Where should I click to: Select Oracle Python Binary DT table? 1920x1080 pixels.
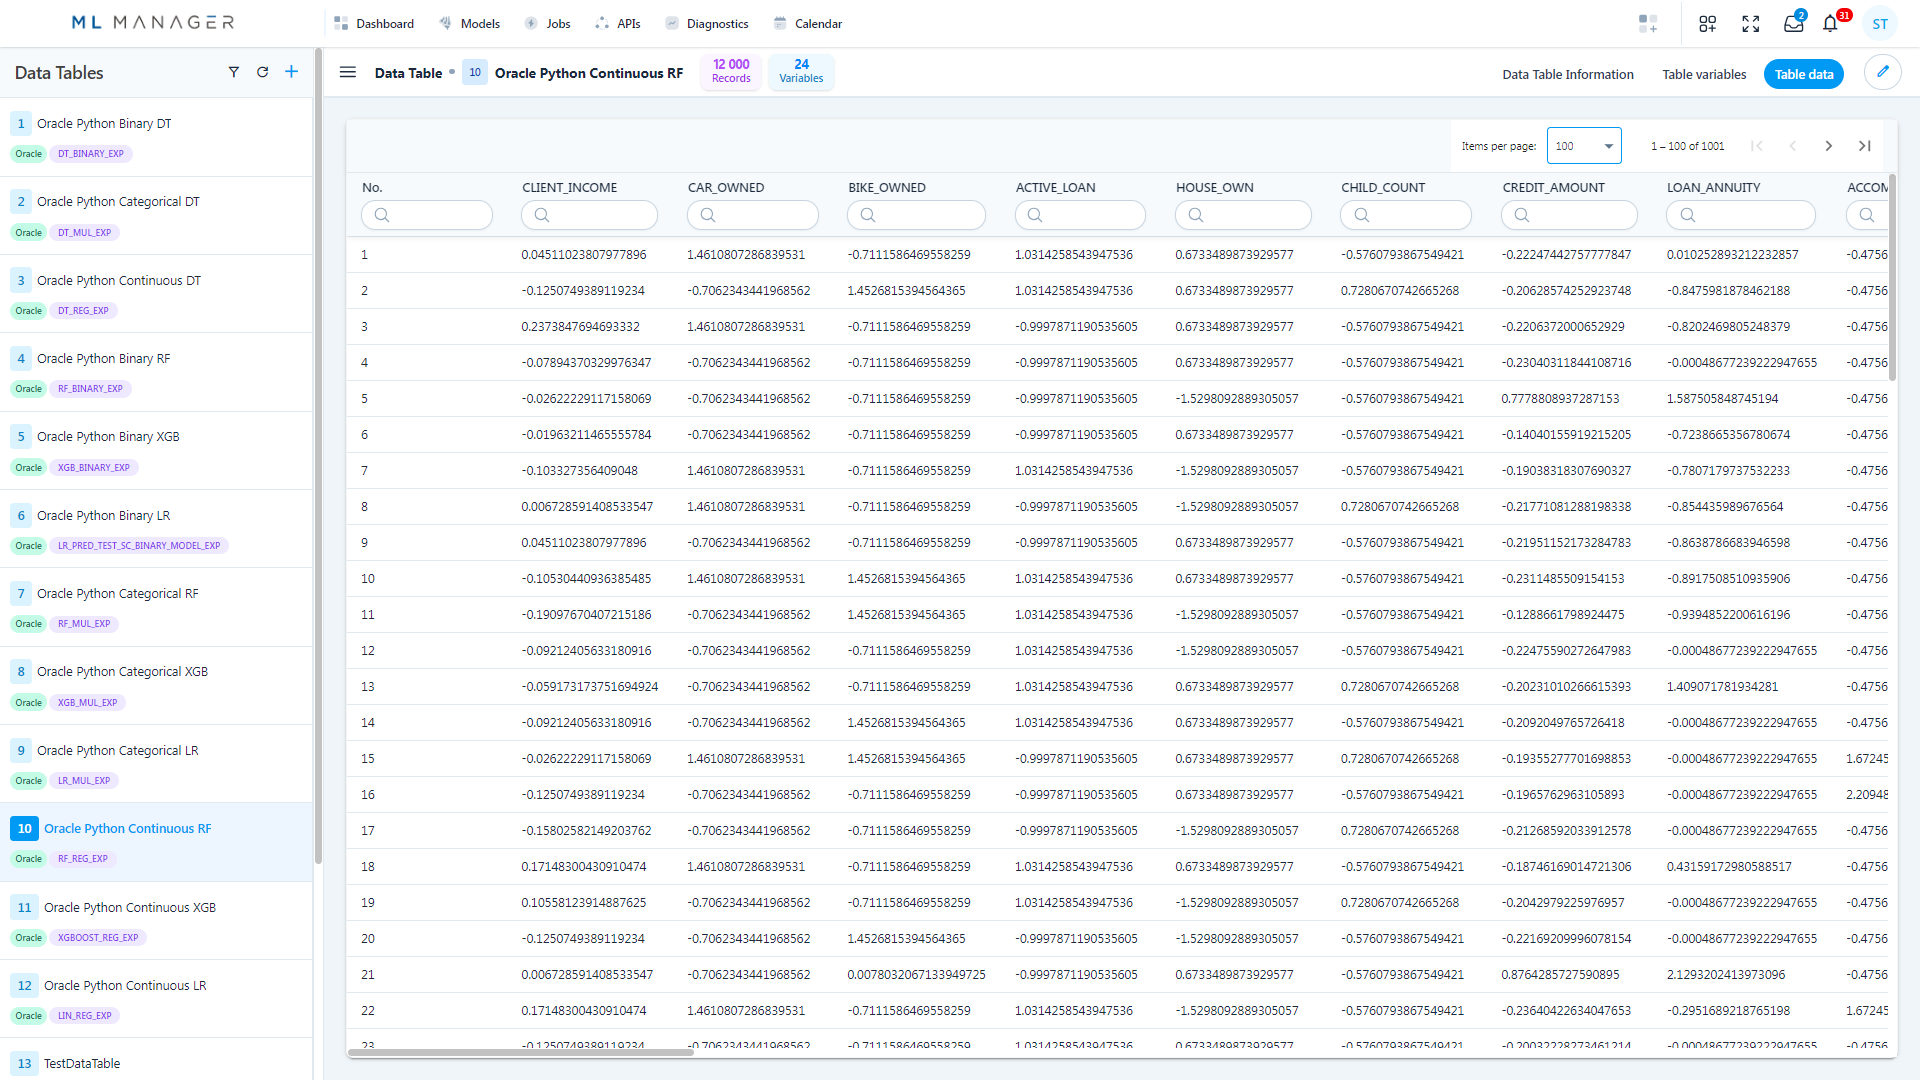tap(156, 137)
